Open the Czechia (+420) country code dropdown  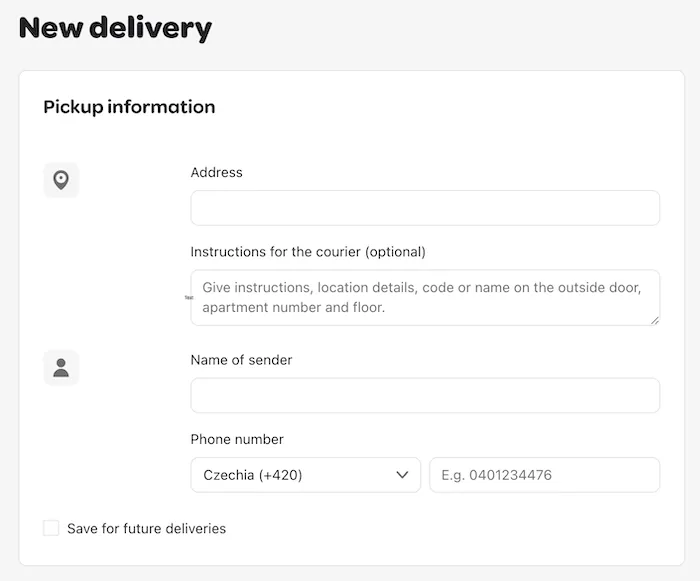[305, 475]
